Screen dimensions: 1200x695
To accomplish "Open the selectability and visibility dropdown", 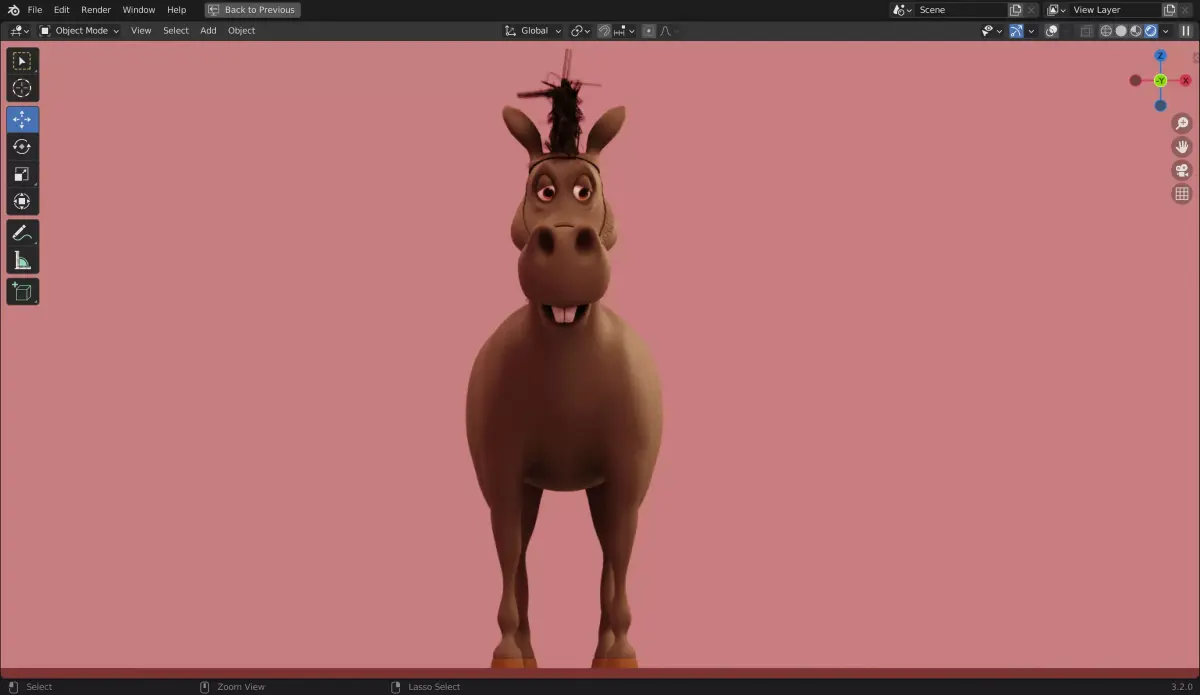I will pos(993,31).
